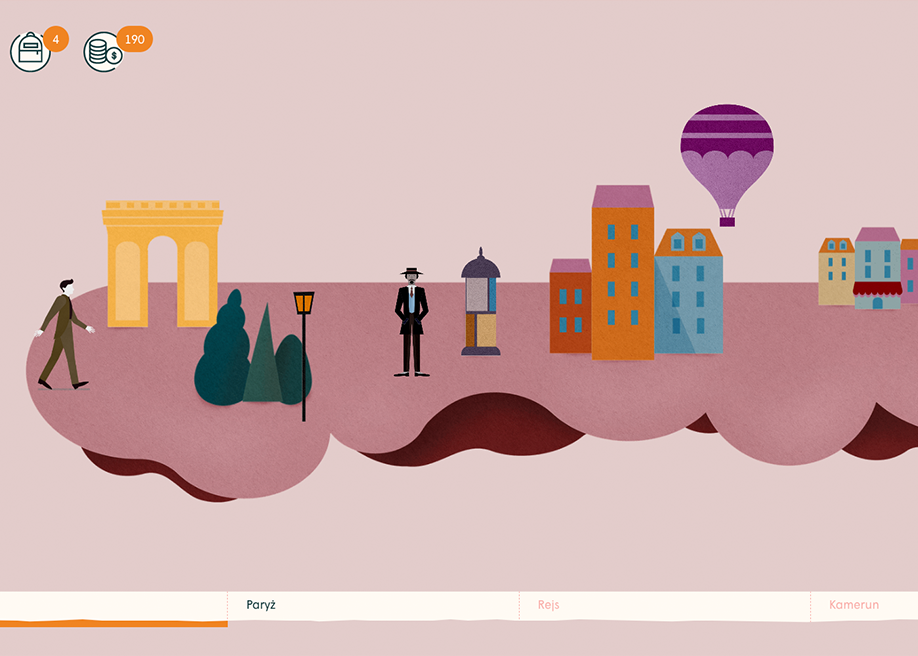
Task: Talk to the man in black hat
Action: coord(411,322)
